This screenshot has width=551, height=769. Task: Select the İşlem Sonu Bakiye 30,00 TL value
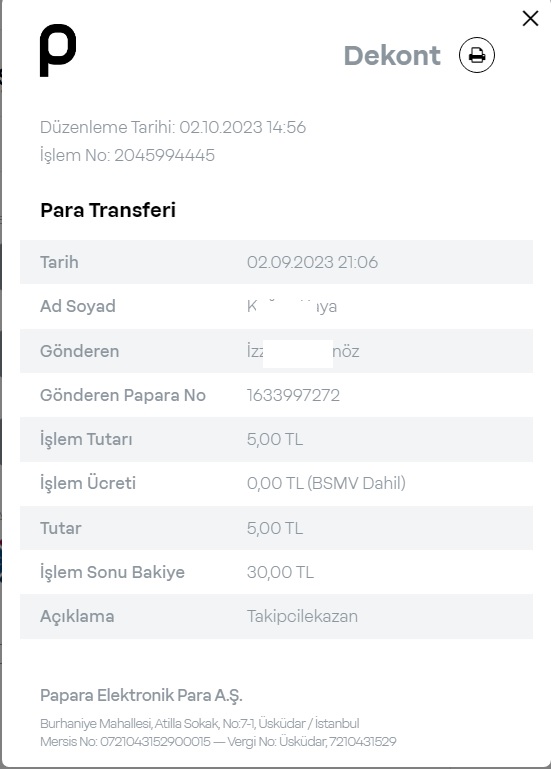click(280, 572)
